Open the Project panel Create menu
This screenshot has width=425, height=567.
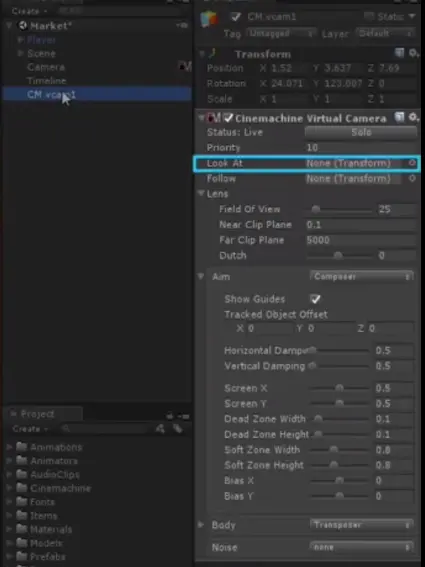click(x=30, y=429)
